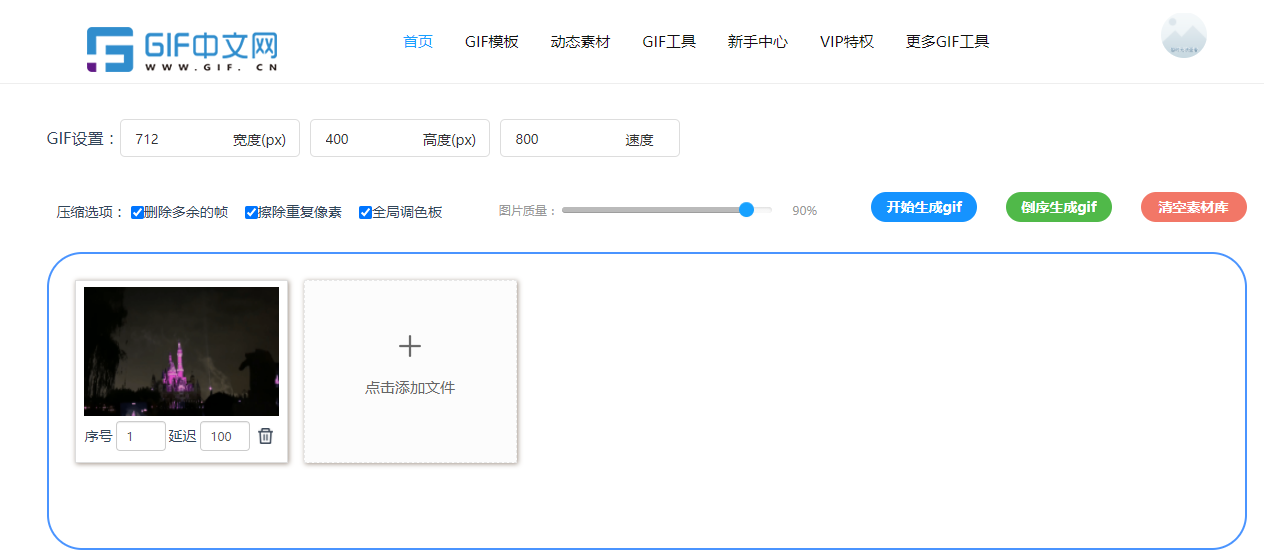Image resolution: width=1264 pixels, height=560 pixels.
Task: Click the GIF中文网 logo
Action: coord(181,49)
